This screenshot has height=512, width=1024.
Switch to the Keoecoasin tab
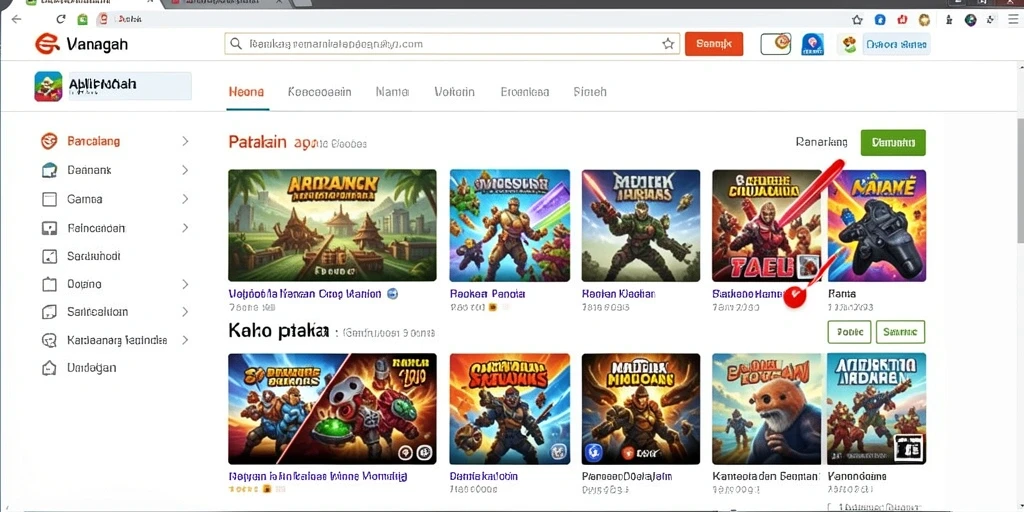319,92
